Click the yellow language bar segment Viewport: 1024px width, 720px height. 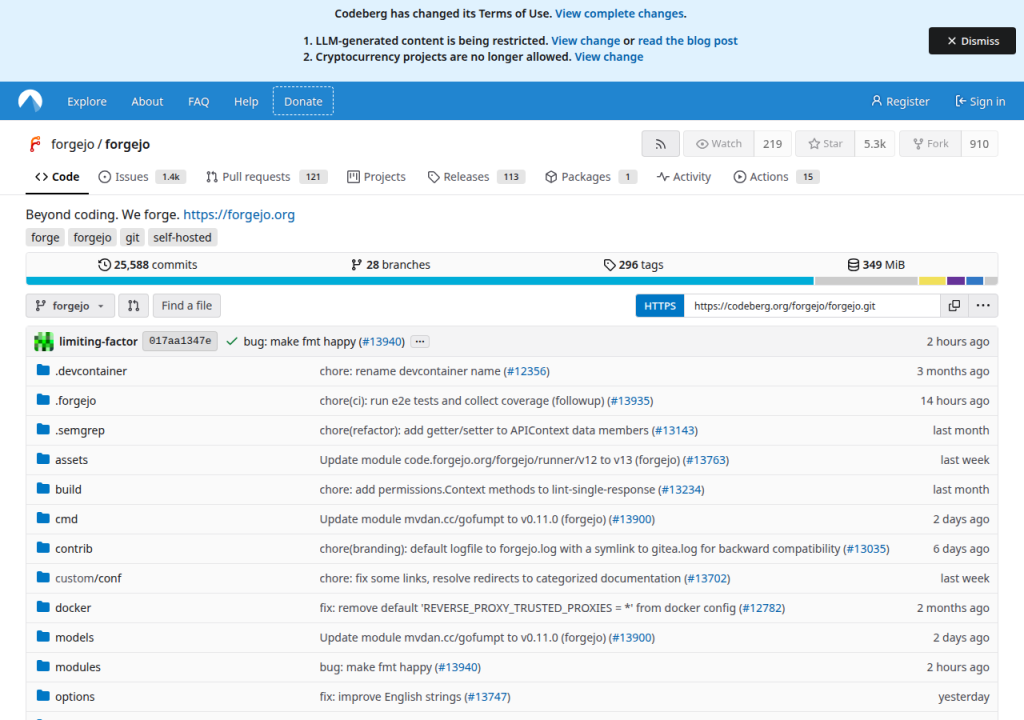[932, 281]
